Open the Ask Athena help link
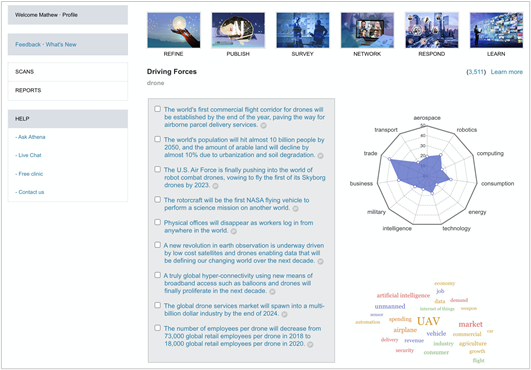Screen dimensions: 531x370 pyautogui.click(x=30, y=137)
